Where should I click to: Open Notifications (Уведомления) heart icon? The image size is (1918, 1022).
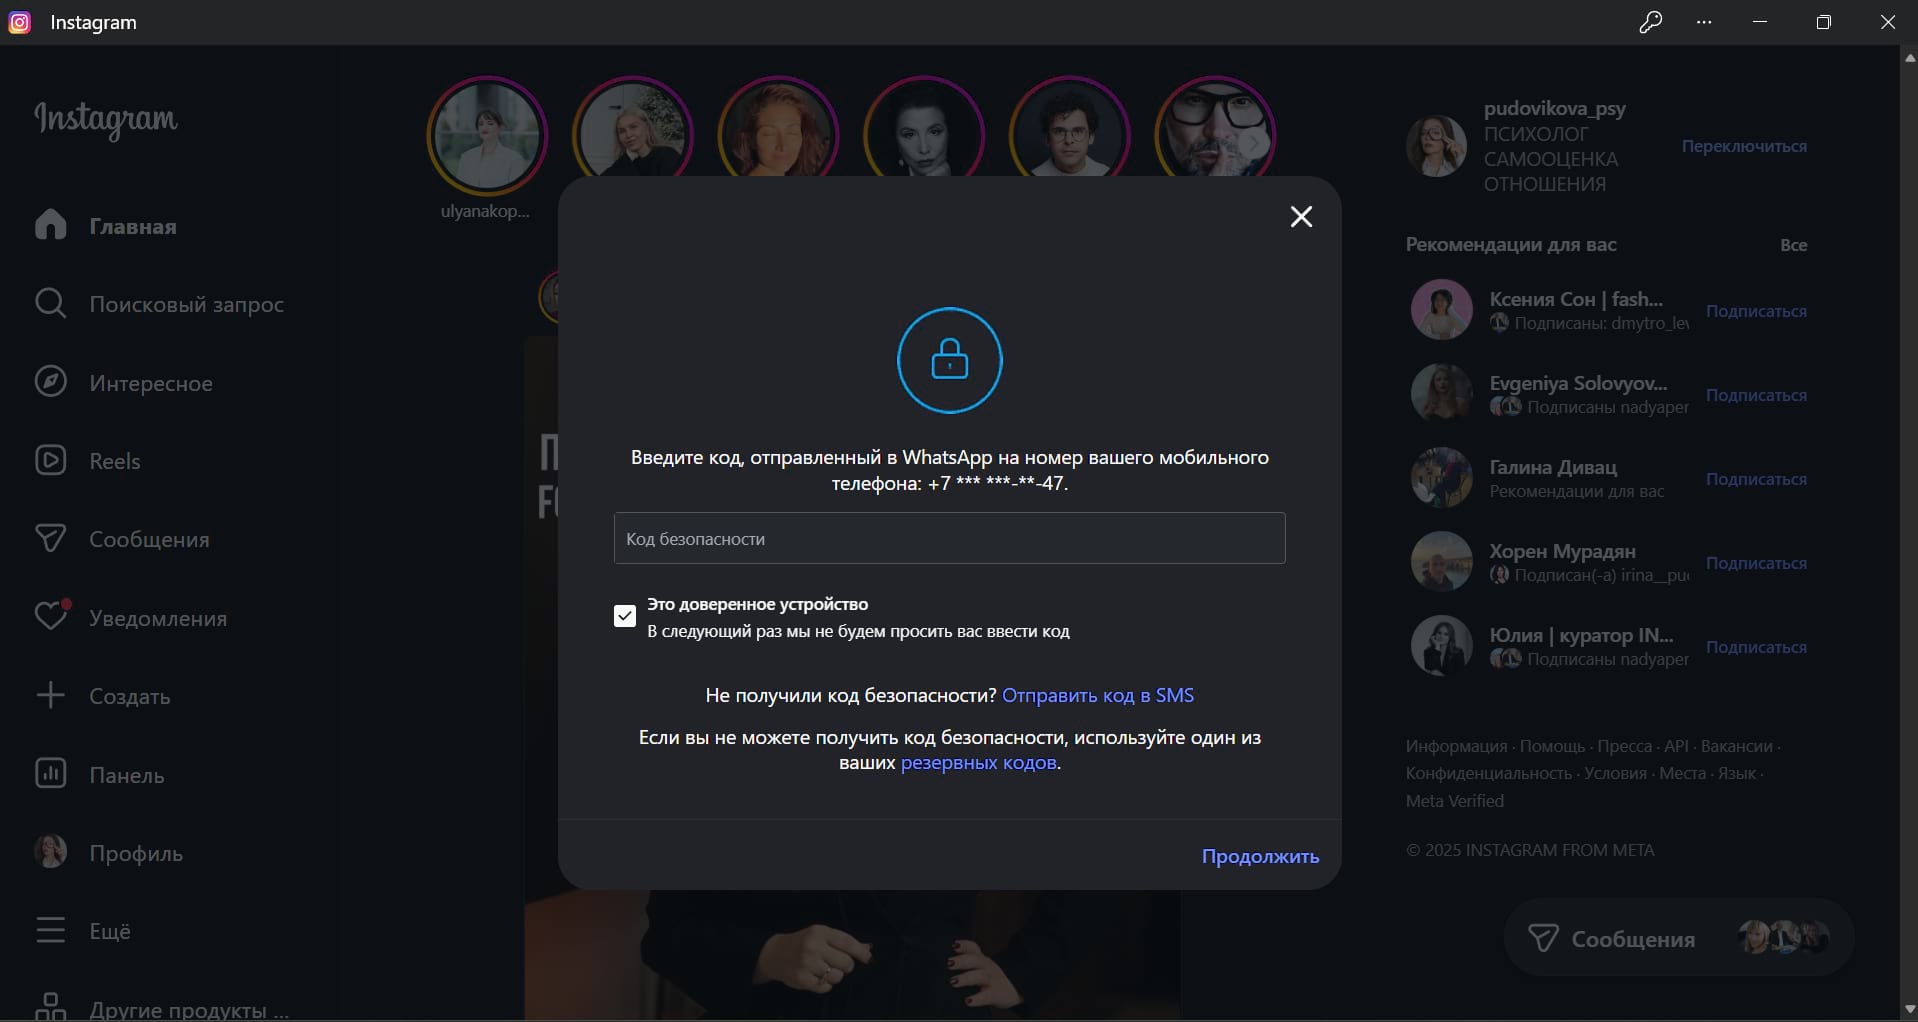click(x=50, y=617)
